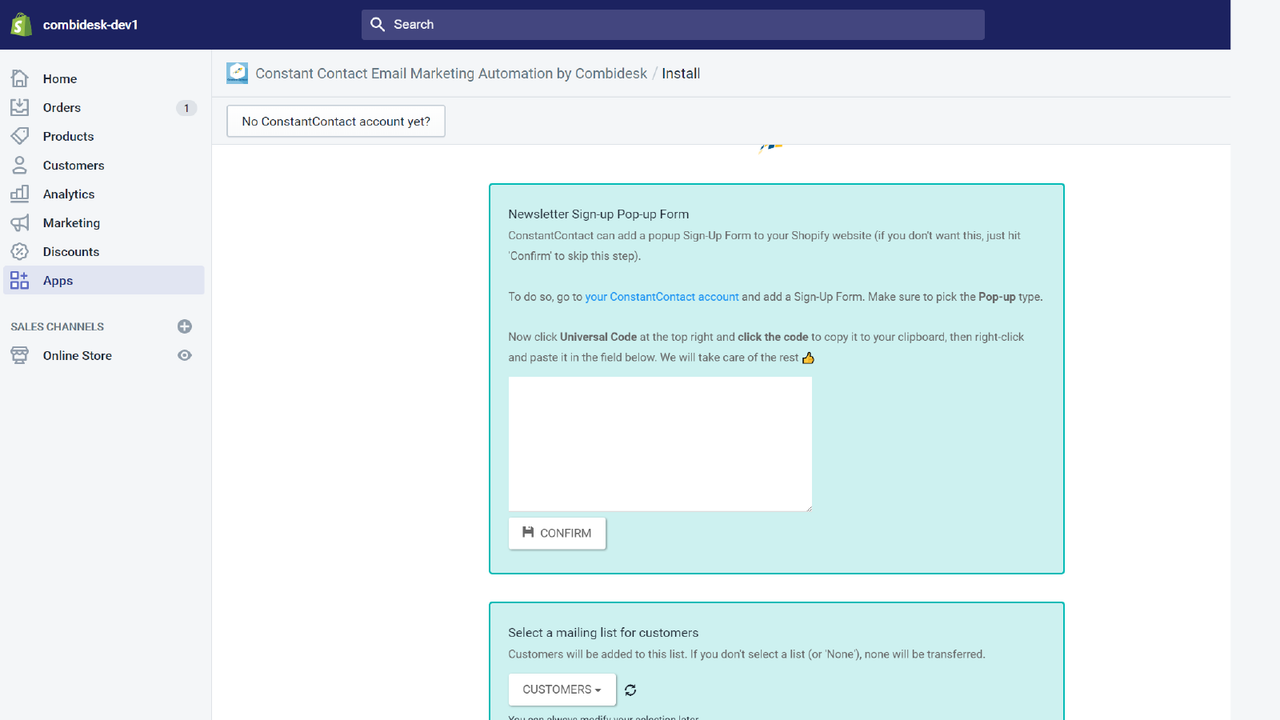This screenshot has width=1280, height=720.
Task: Add a sales channel with plus icon
Action: 184,326
